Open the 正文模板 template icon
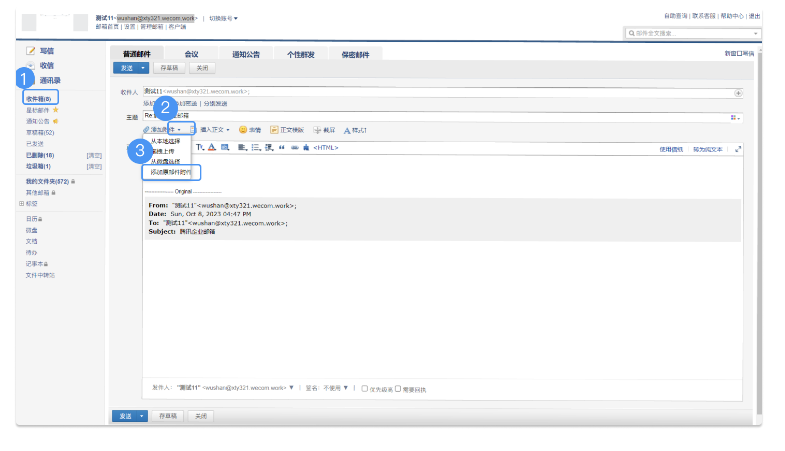785x451 pixels. 274,130
